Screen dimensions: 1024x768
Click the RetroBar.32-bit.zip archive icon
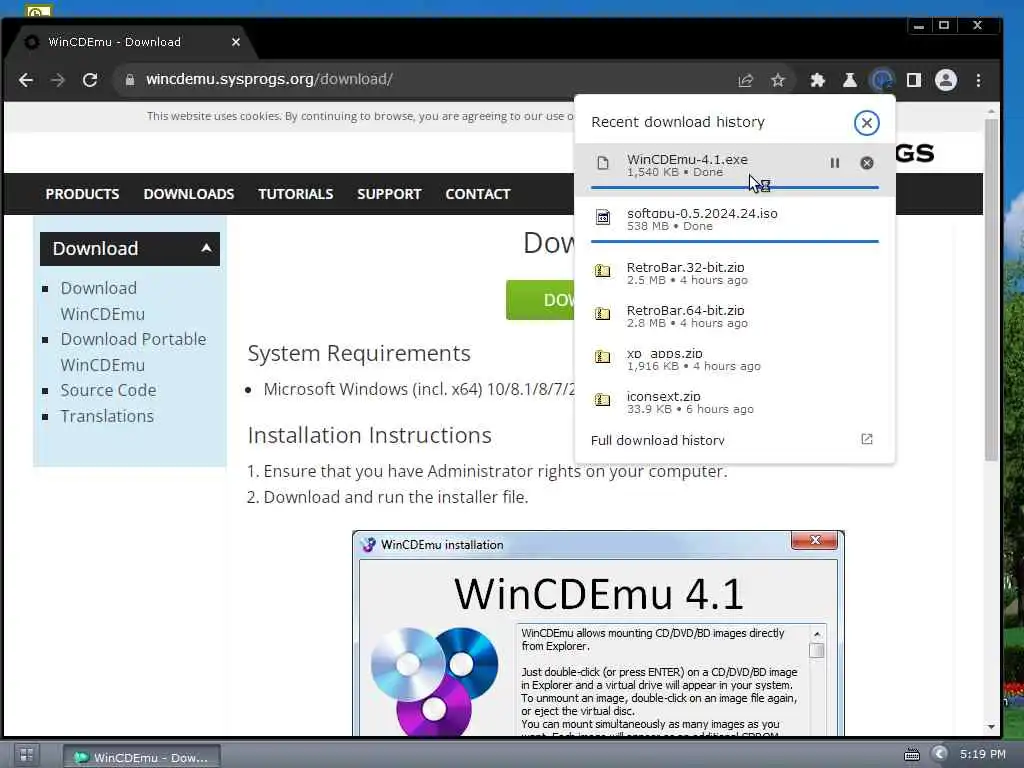click(x=602, y=270)
